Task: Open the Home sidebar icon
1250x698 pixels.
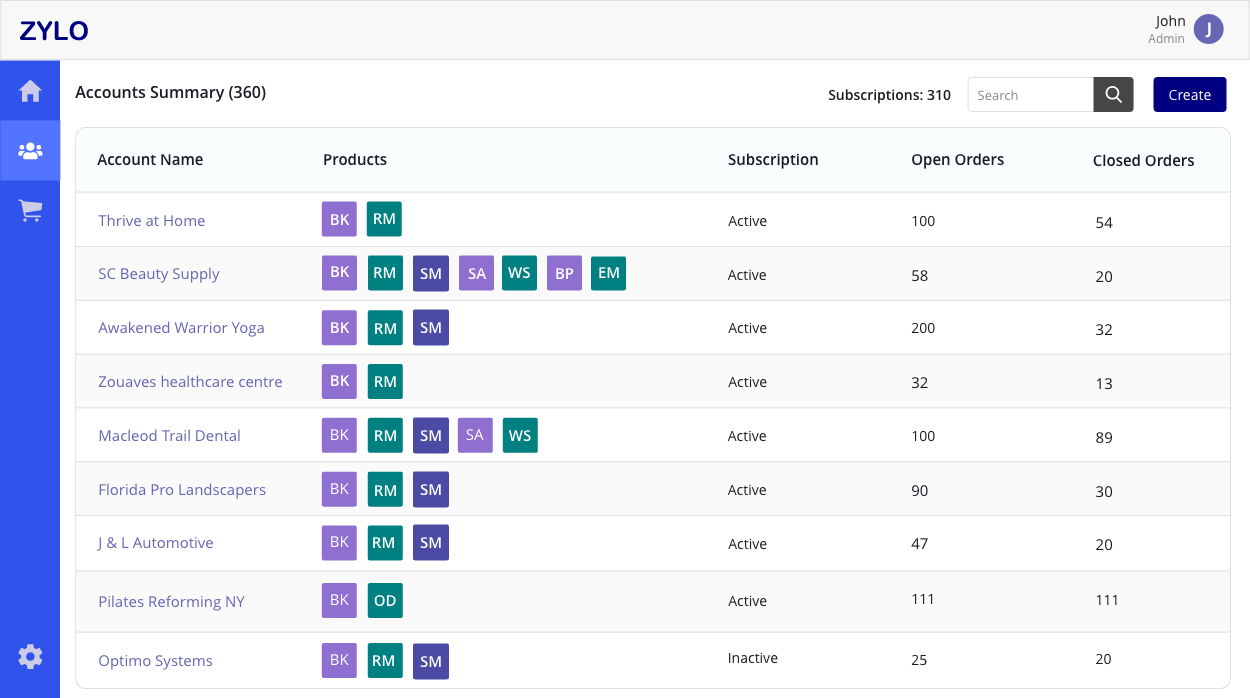Action: [x=30, y=91]
